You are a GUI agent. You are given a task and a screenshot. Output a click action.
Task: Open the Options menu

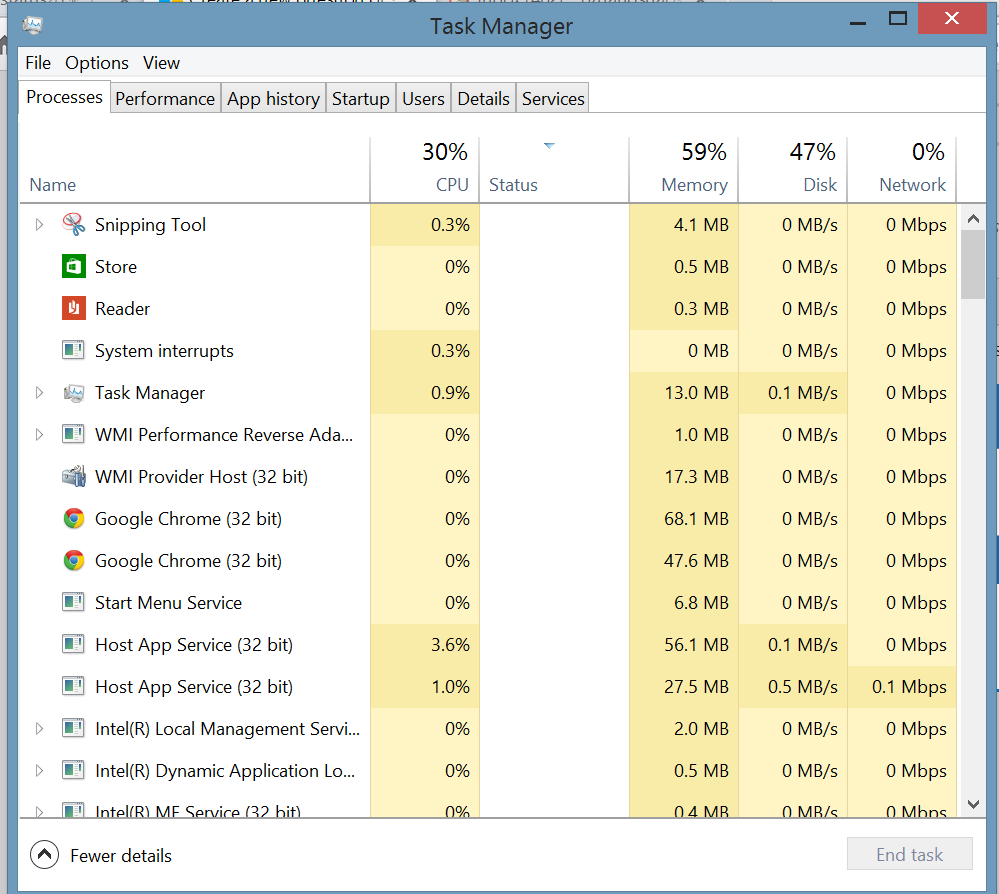[97, 62]
